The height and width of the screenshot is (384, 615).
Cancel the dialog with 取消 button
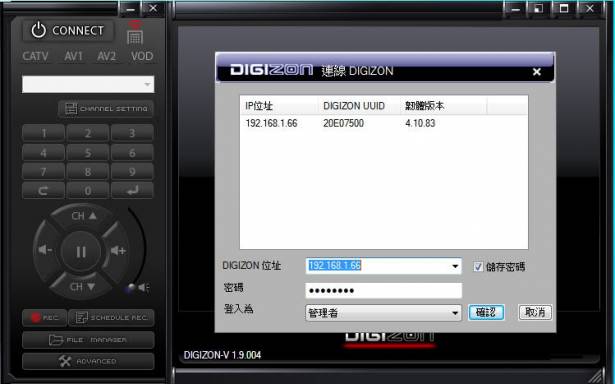(x=535, y=312)
